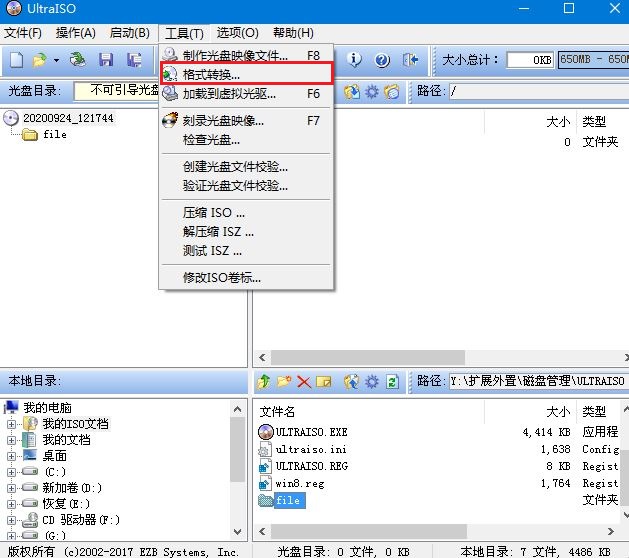Image resolution: width=629 pixels, height=558 pixels.
Task: Expand the 恢复 (E:) drive node
Action: pyautogui.click(x=11, y=504)
